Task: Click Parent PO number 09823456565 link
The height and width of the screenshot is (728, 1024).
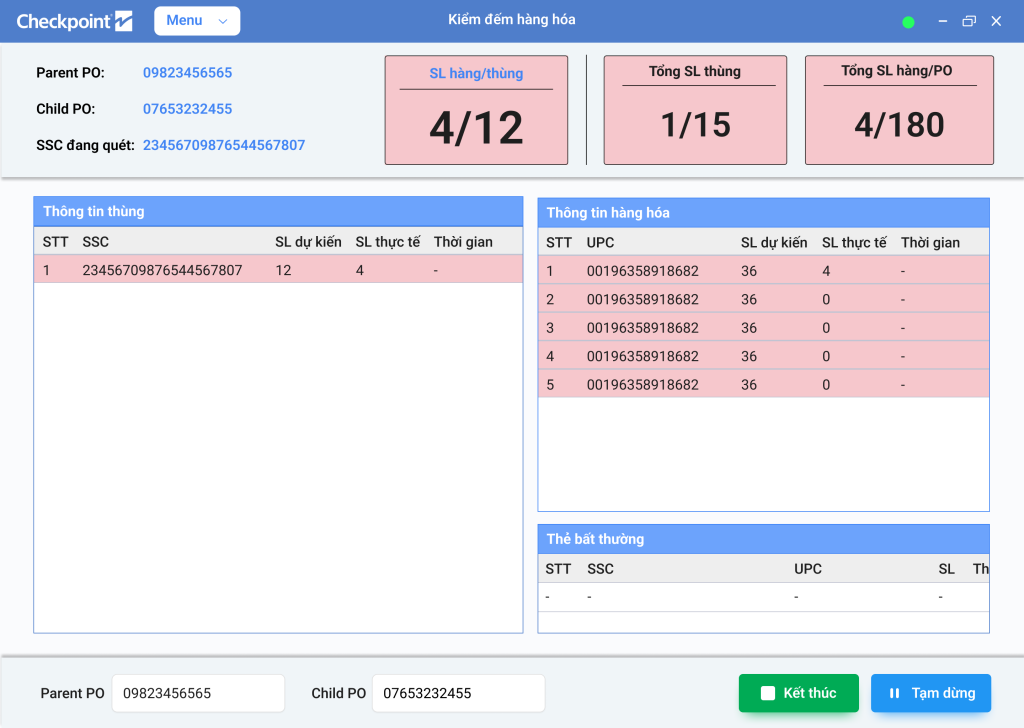Action: [x=188, y=73]
